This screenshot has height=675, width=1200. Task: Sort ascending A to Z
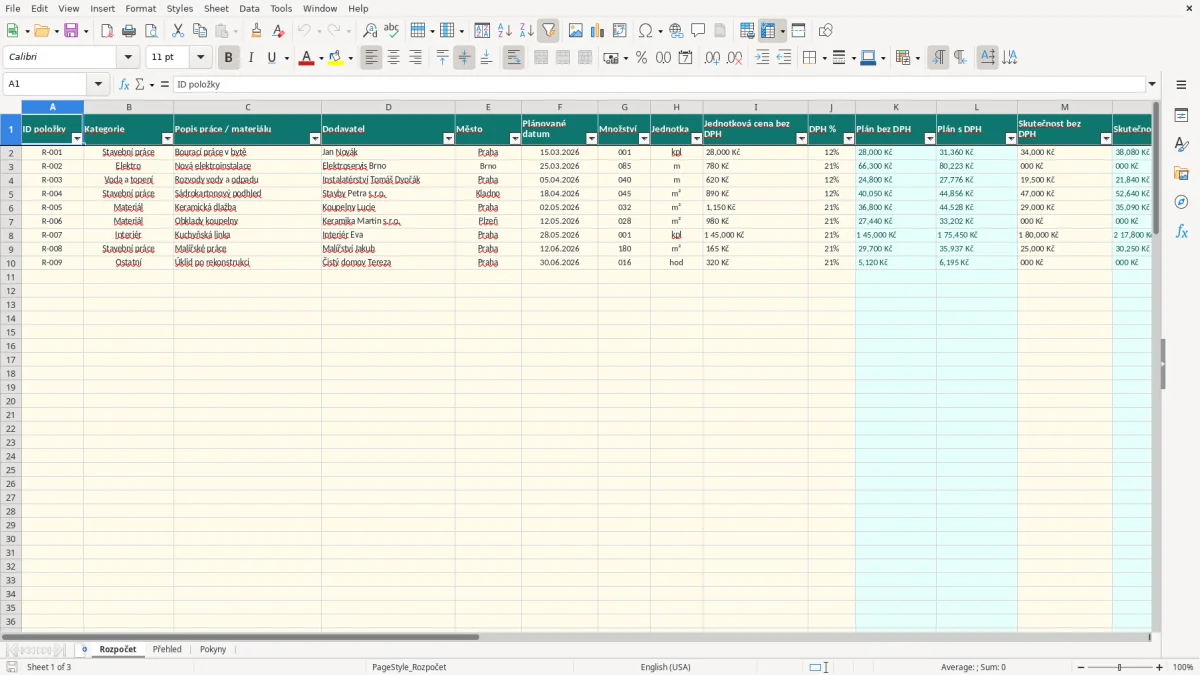505,31
